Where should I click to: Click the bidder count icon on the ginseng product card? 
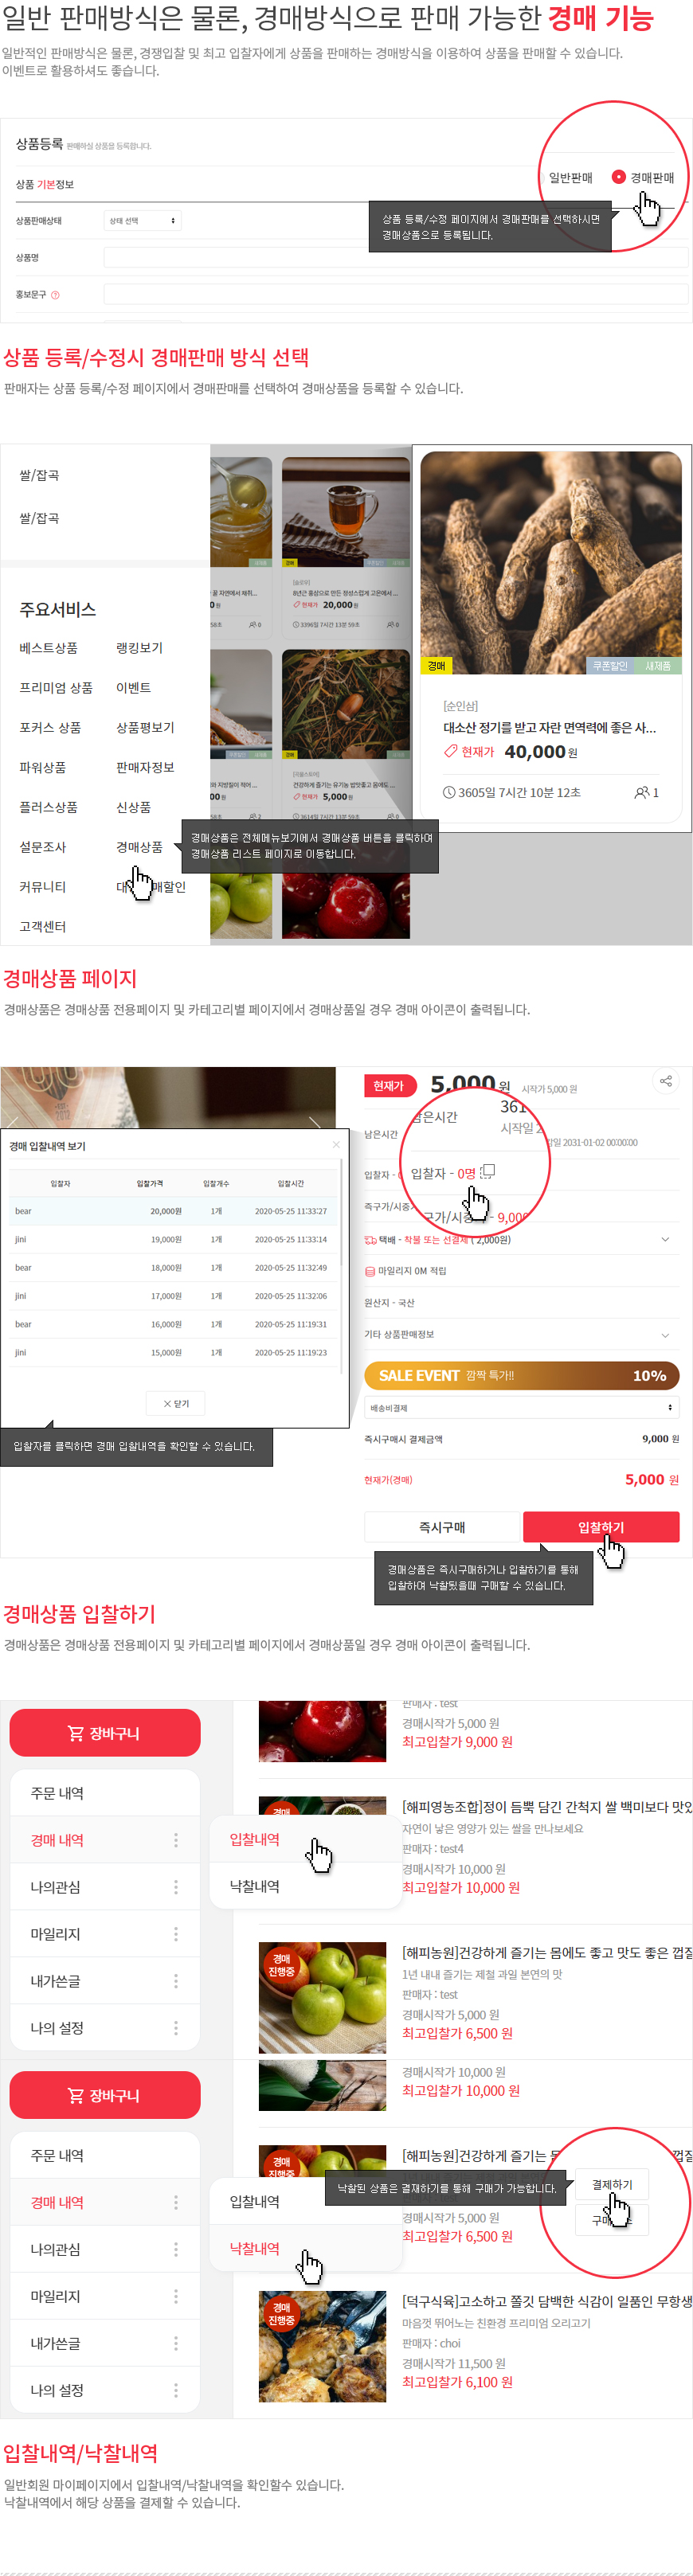[641, 793]
